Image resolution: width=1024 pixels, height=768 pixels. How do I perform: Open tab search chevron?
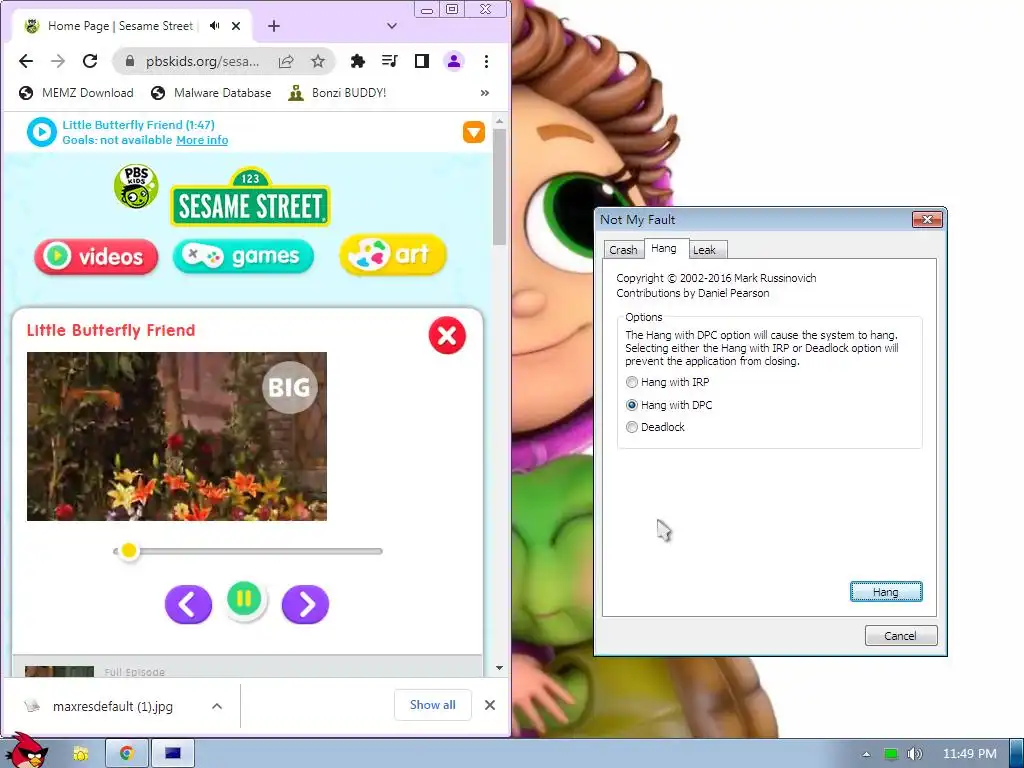point(392,26)
